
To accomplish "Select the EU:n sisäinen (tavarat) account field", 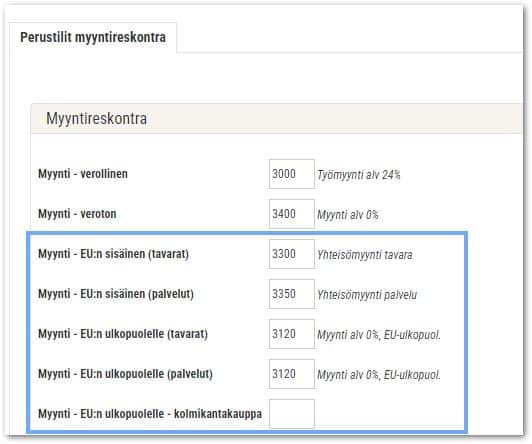I will (x=292, y=254).
